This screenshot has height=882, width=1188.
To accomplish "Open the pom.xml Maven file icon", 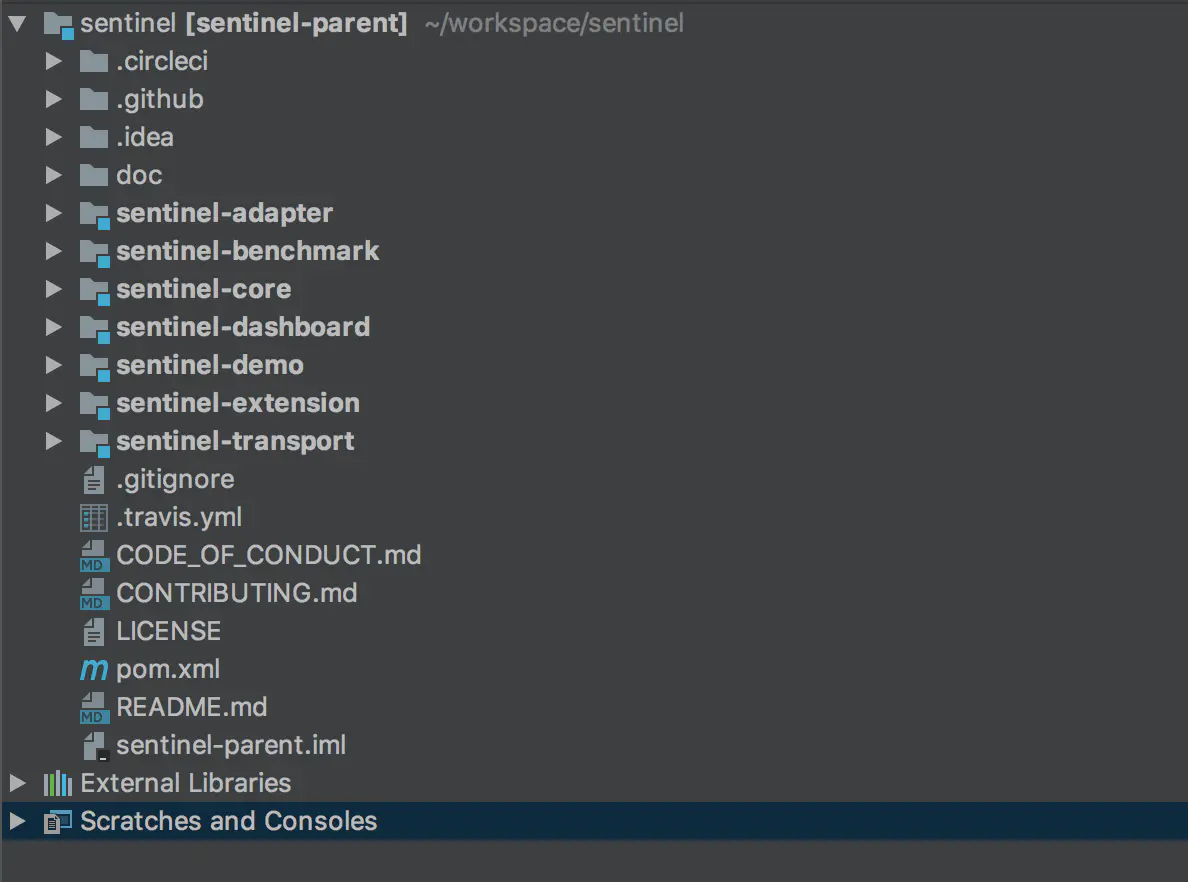I will (x=93, y=669).
